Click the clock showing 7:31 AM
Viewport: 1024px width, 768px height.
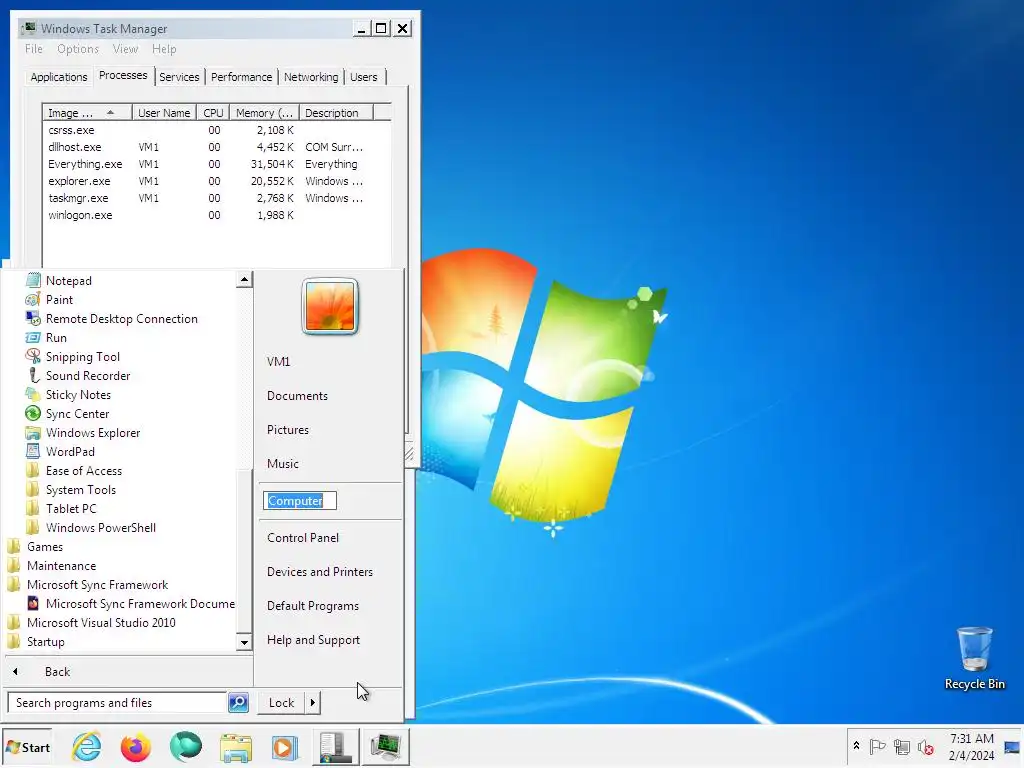[971, 739]
